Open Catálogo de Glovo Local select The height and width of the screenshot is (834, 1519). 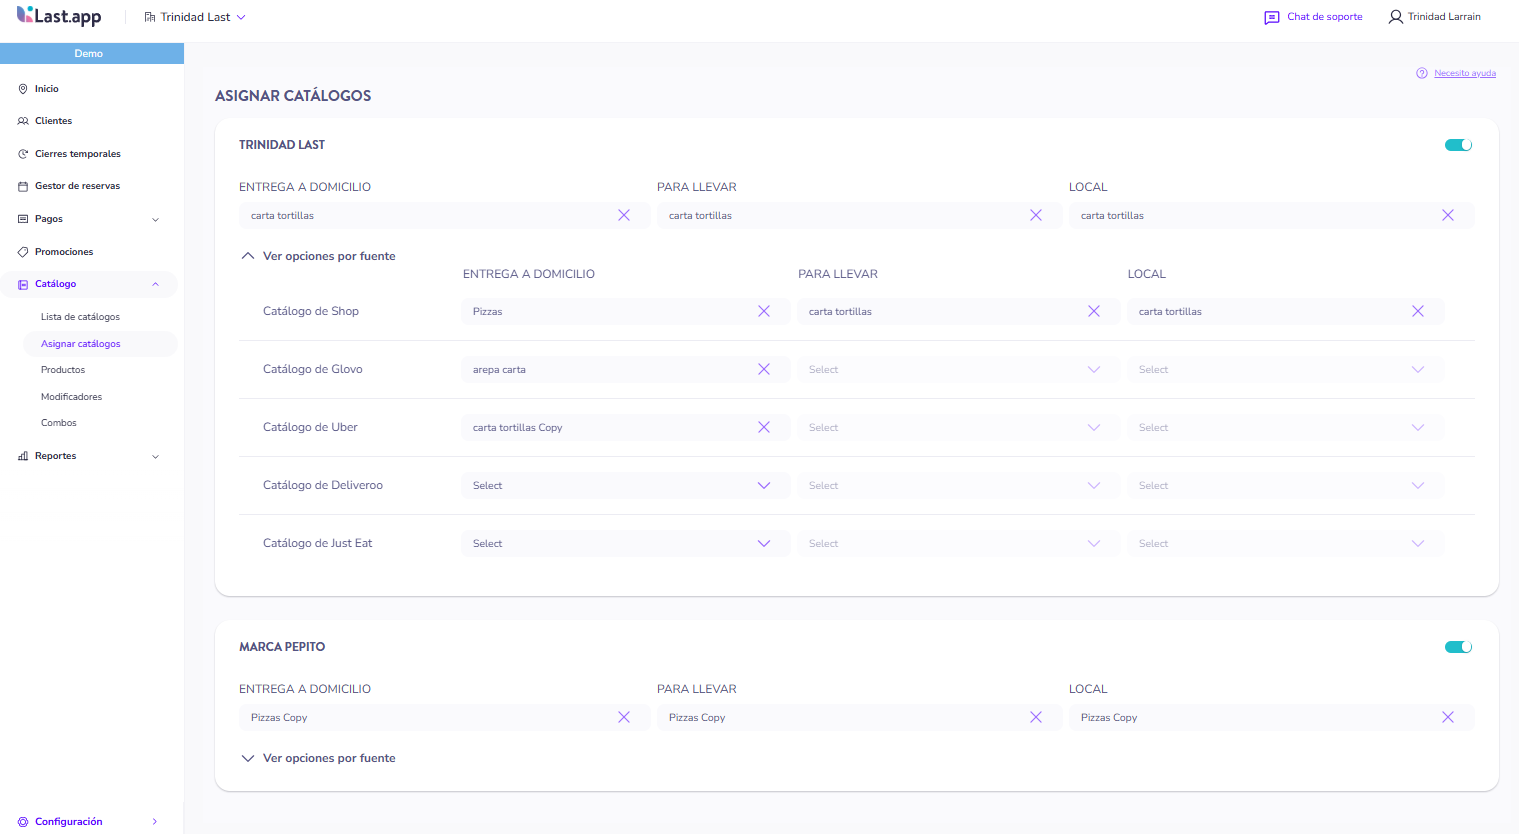coord(1285,369)
